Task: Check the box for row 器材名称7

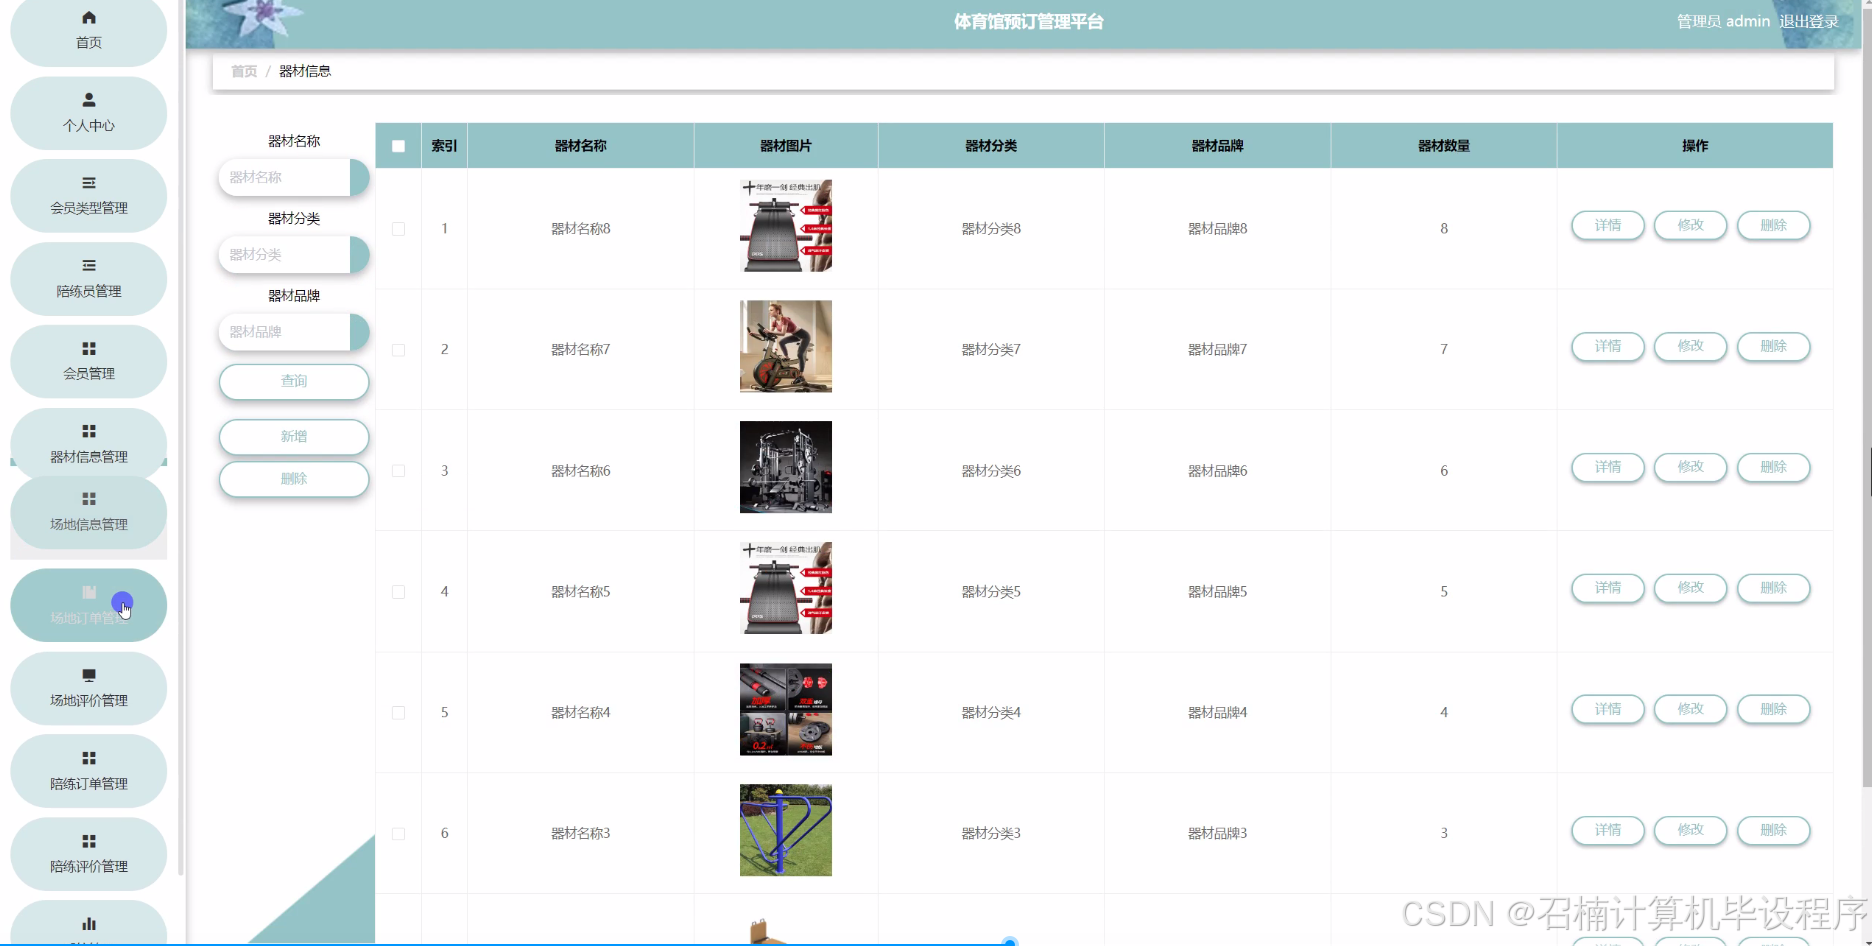Action: (x=398, y=350)
